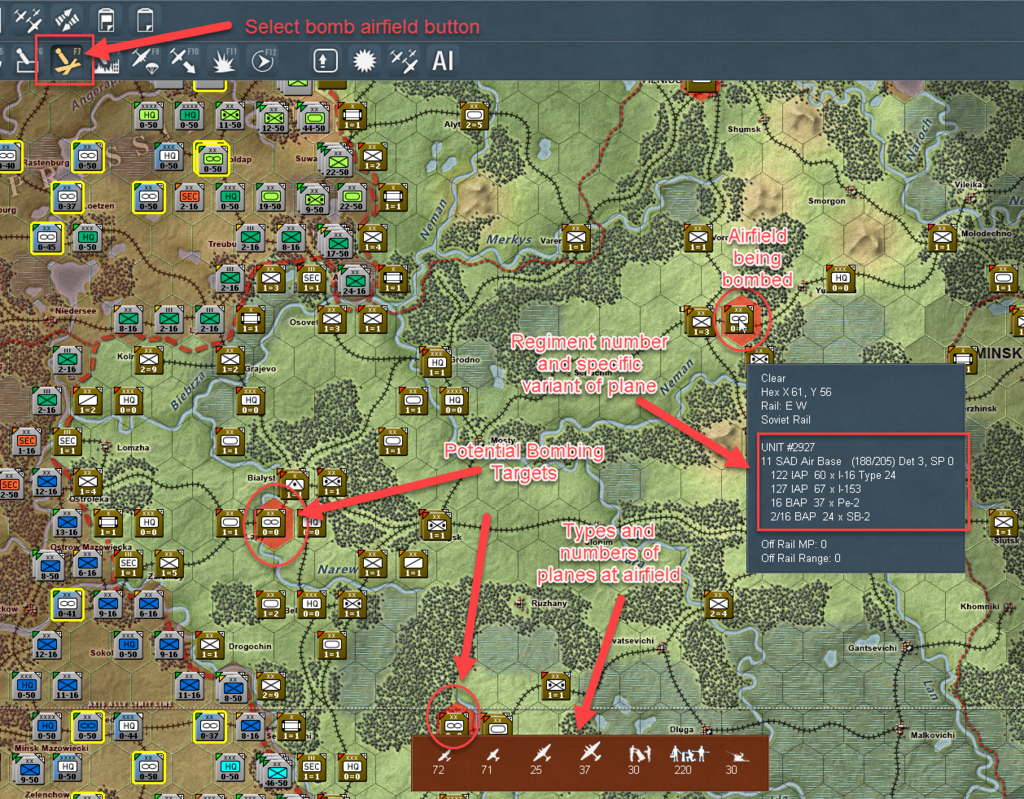Image resolution: width=1024 pixels, height=799 pixels.
Task: Click the '127 IAP 67 x I-153' line
Action: point(816,489)
